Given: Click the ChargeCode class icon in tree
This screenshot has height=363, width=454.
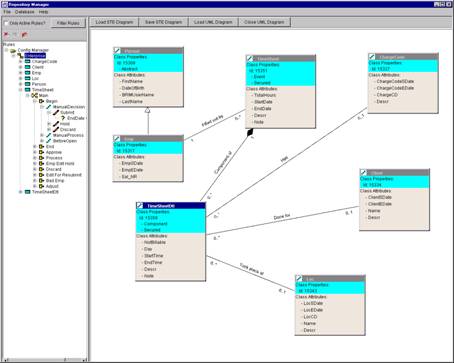Looking at the screenshot, I should click(28, 61).
